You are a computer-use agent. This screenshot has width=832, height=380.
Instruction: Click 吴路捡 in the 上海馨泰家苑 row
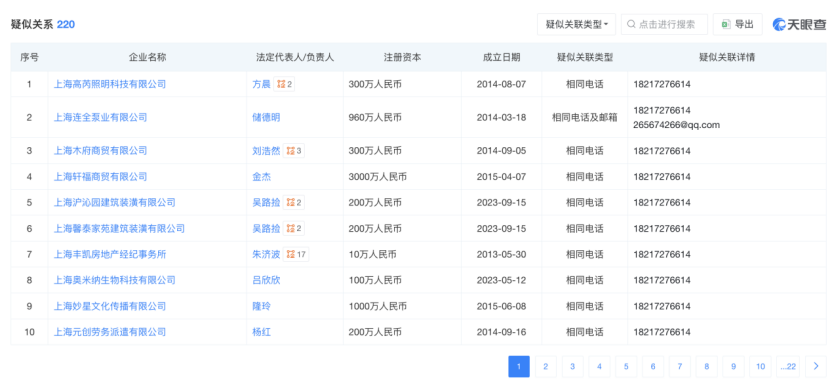tap(266, 229)
